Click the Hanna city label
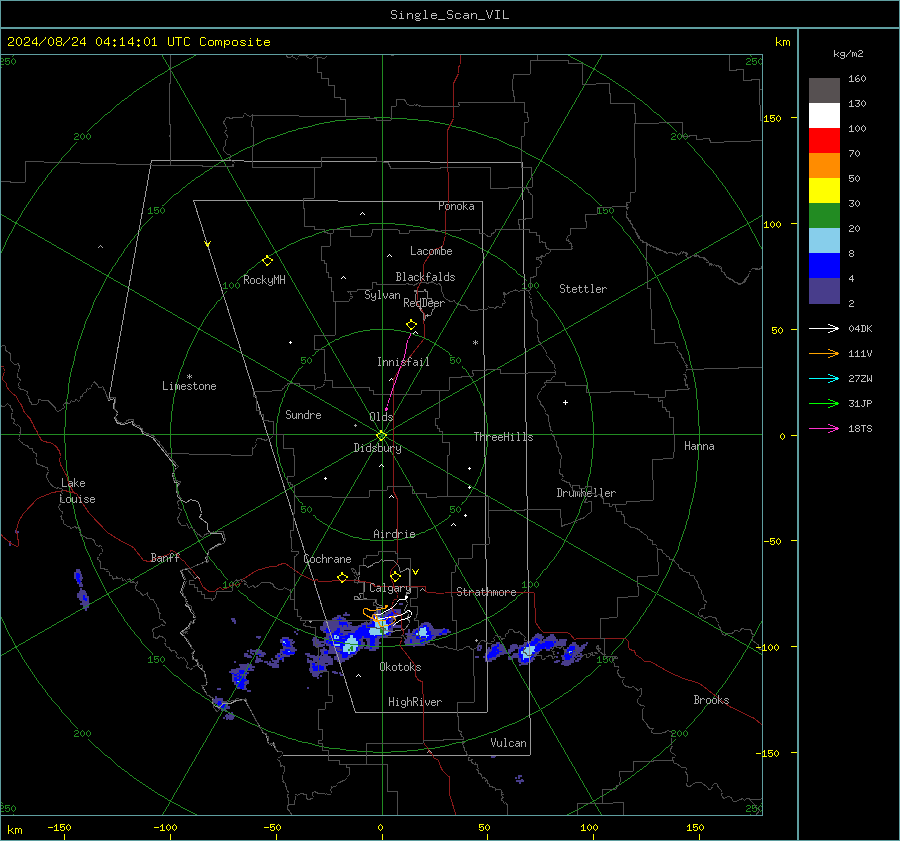 699,446
